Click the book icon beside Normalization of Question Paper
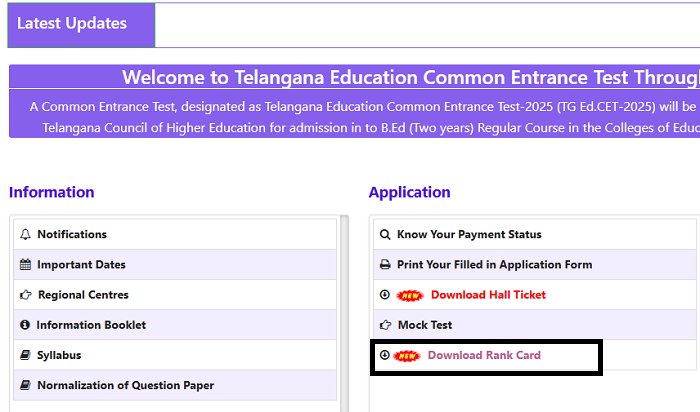The height and width of the screenshot is (412, 700). [x=25, y=385]
